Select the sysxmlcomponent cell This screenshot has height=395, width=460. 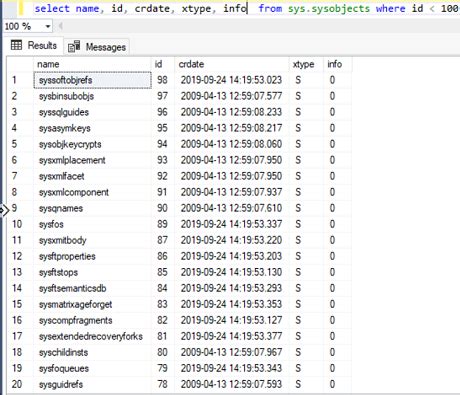[92, 192]
